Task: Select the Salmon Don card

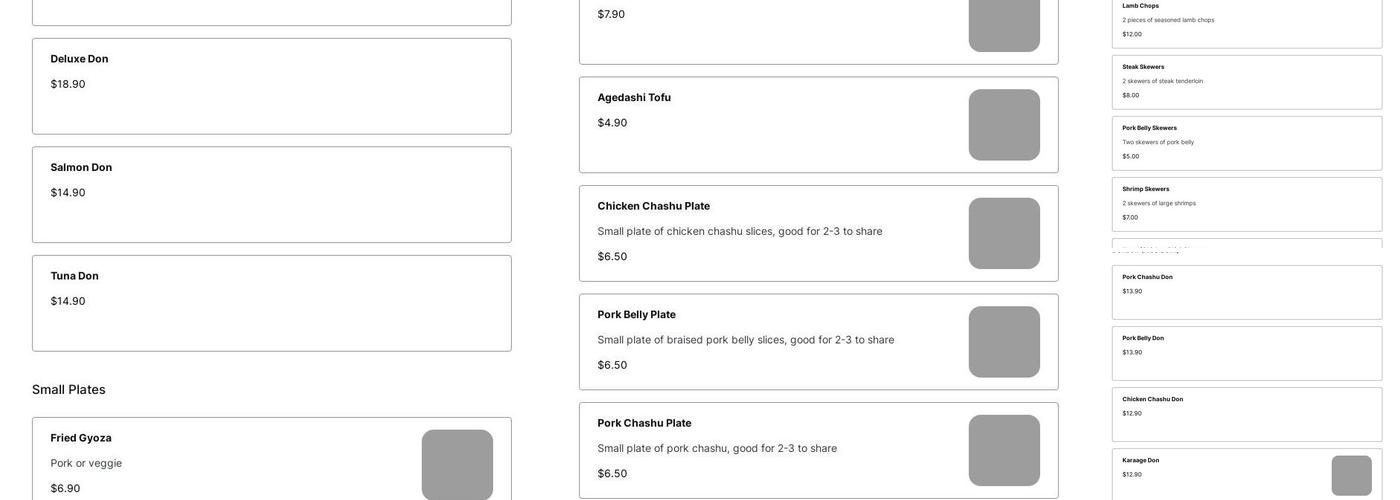Action: (x=271, y=195)
